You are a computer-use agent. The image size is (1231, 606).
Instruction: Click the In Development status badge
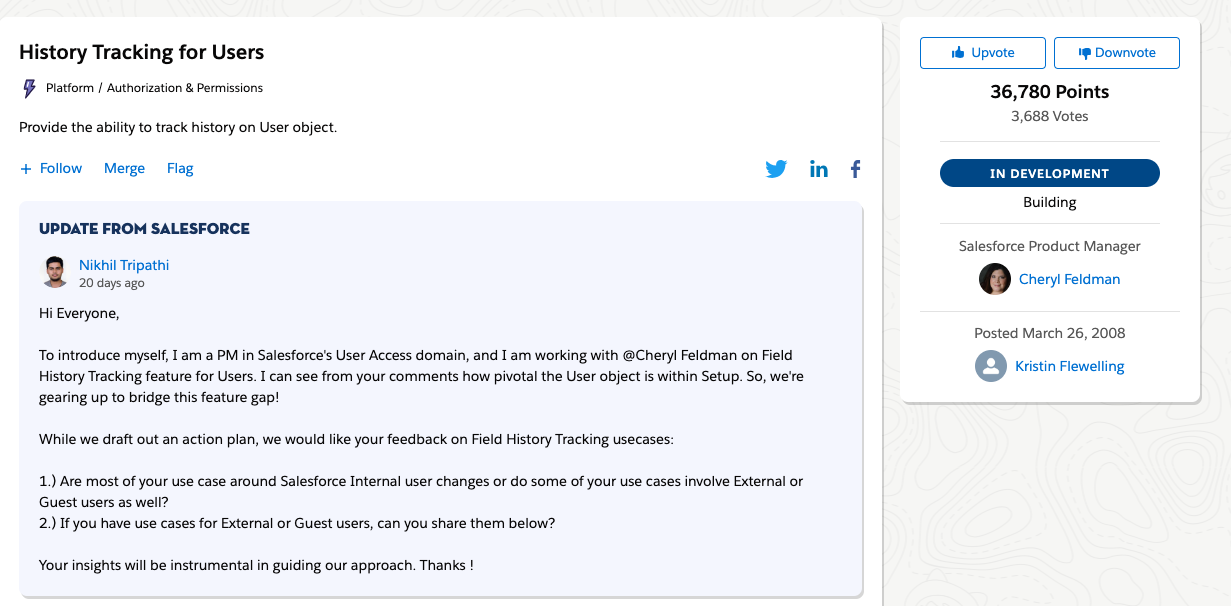tap(1050, 173)
